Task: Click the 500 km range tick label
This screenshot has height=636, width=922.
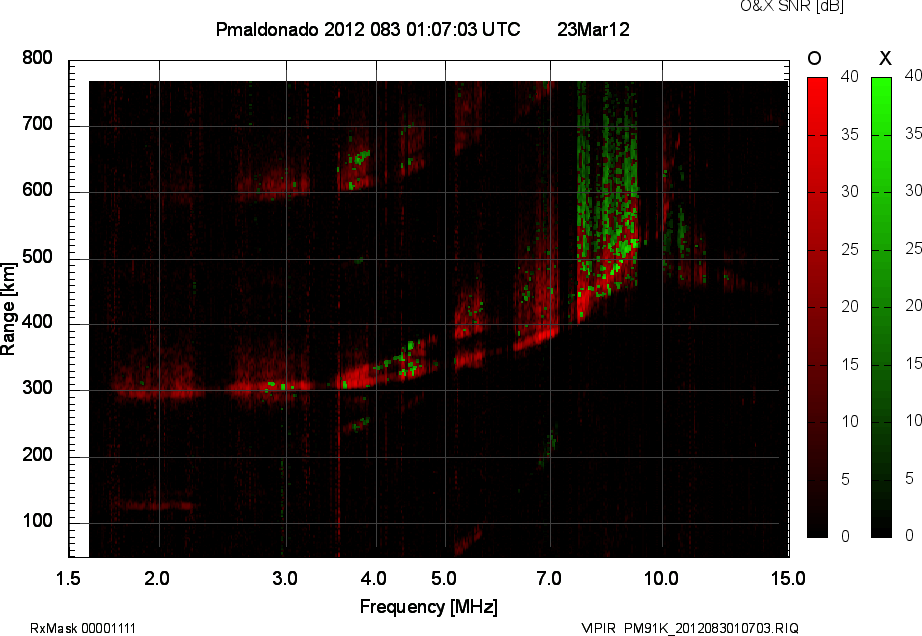Action: (x=38, y=256)
